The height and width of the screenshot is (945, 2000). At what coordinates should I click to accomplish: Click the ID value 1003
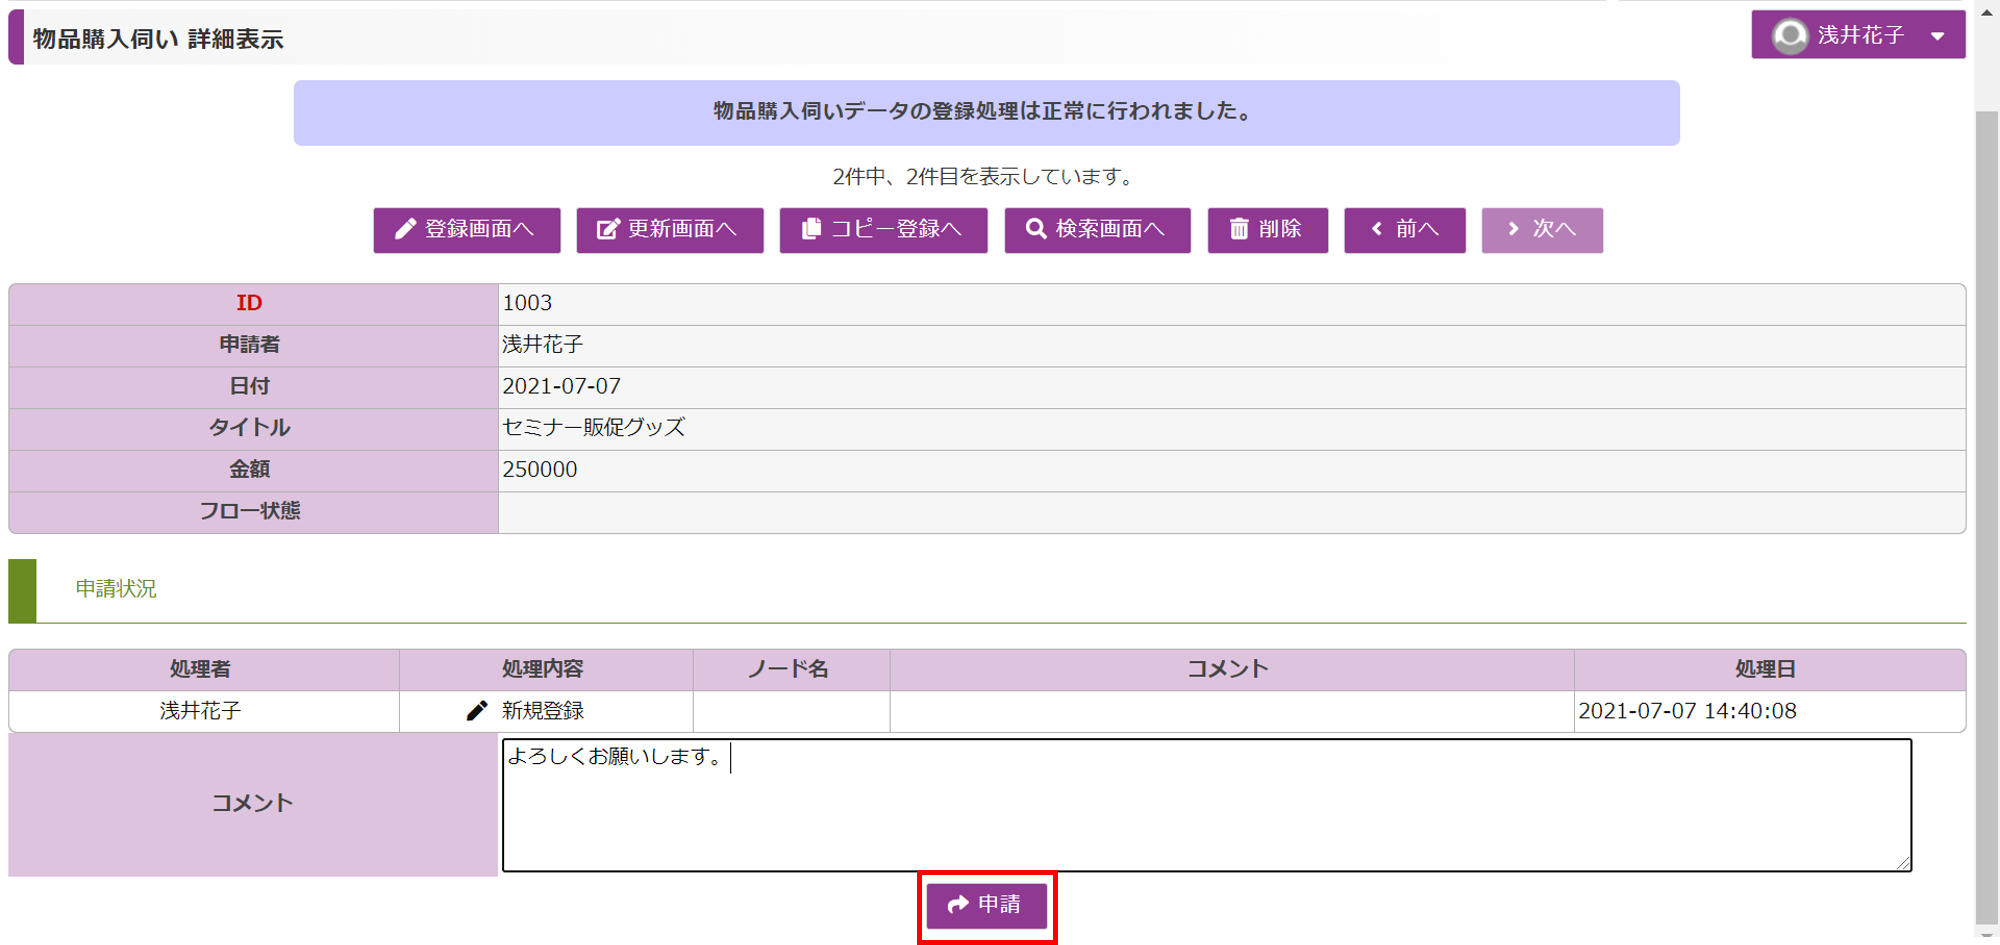[x=527, y=303]
